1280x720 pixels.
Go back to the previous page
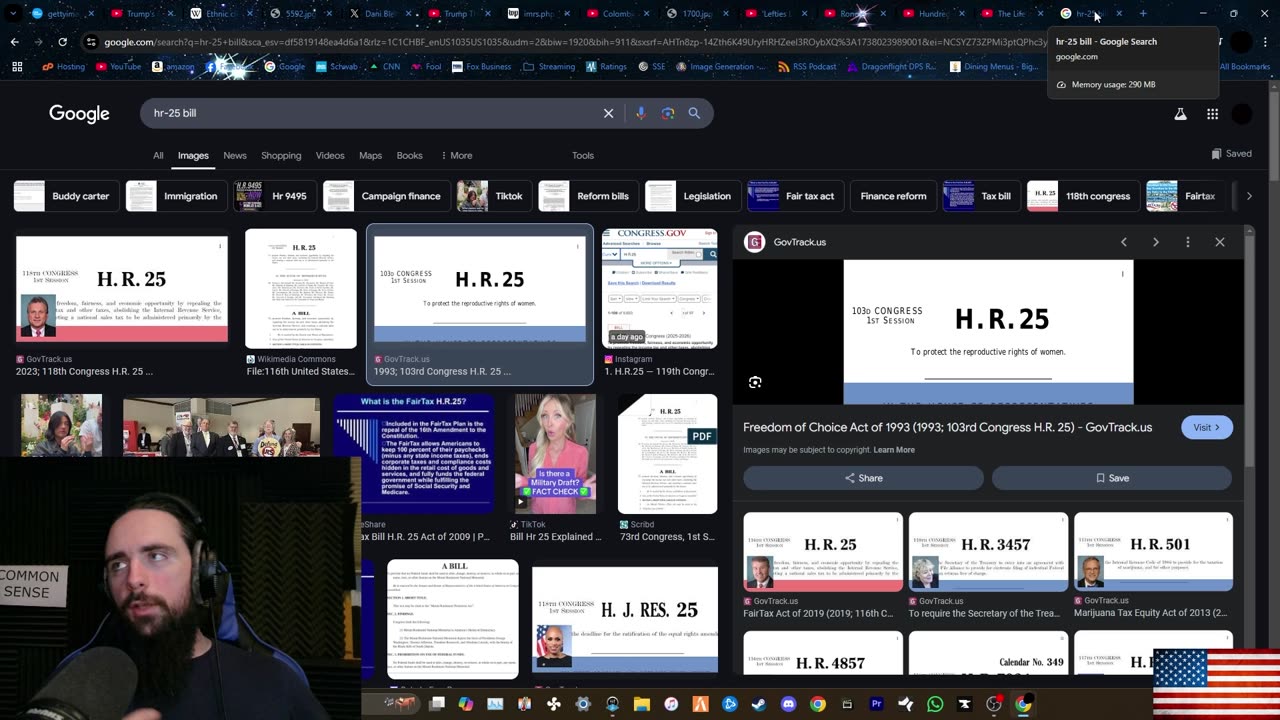15,42
